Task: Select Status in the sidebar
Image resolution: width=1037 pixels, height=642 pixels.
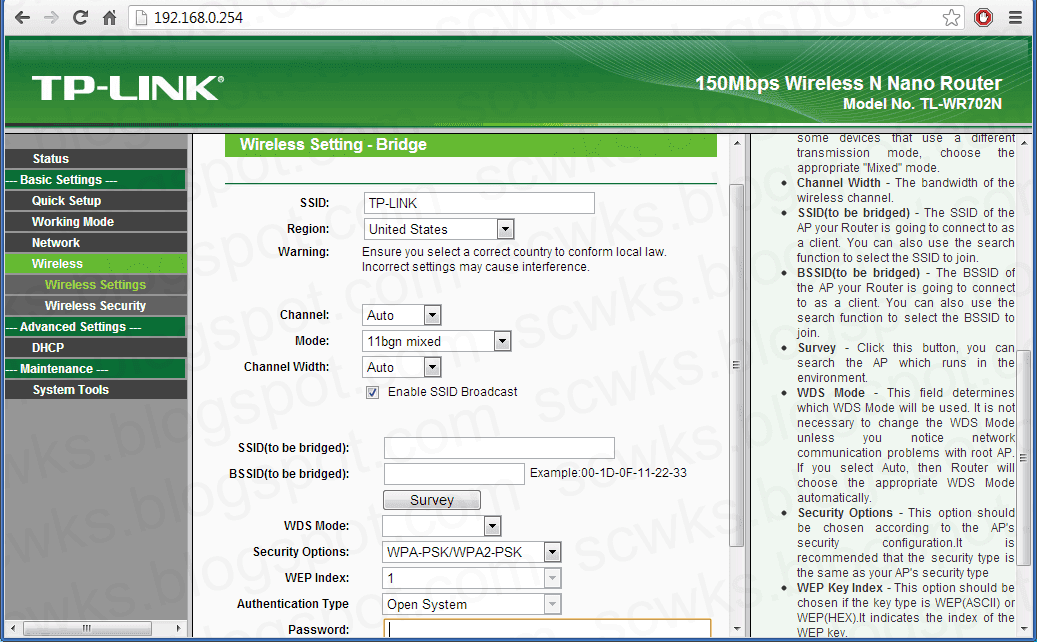Action: click(x=95, y=158)
